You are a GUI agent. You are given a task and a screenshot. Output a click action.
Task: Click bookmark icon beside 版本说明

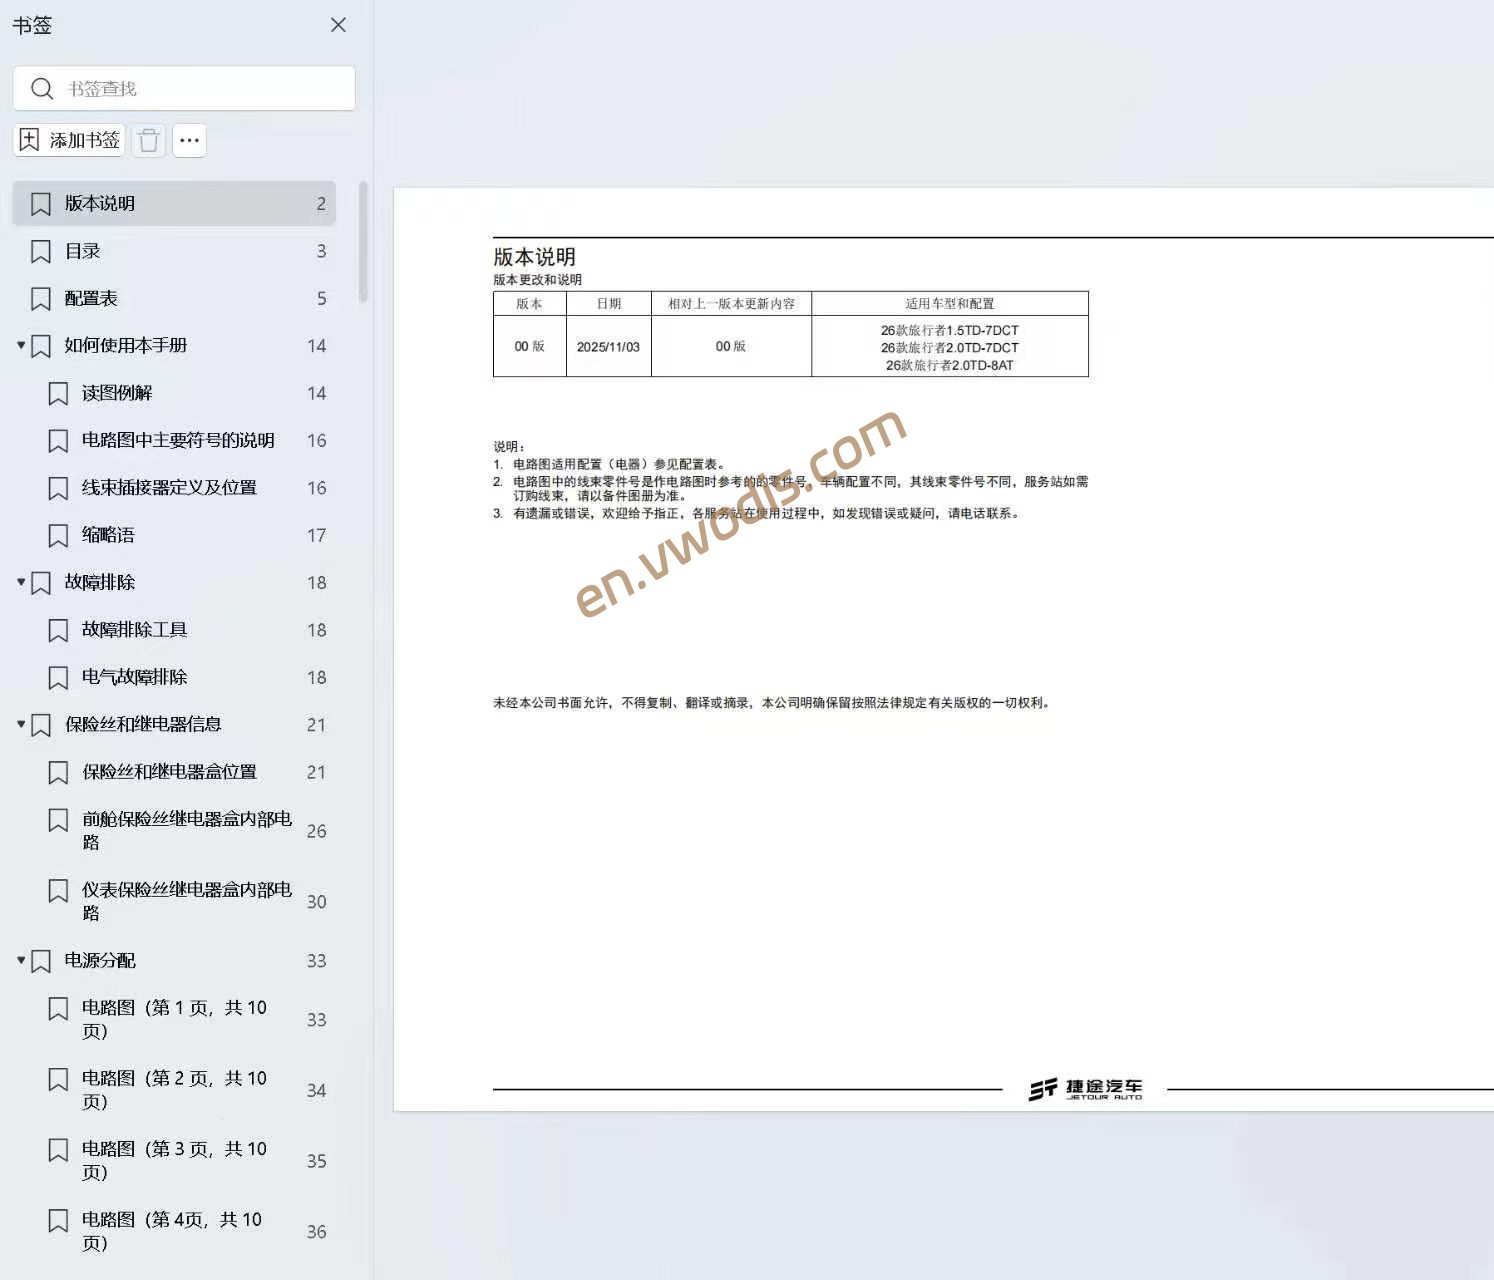coord(41,204)
